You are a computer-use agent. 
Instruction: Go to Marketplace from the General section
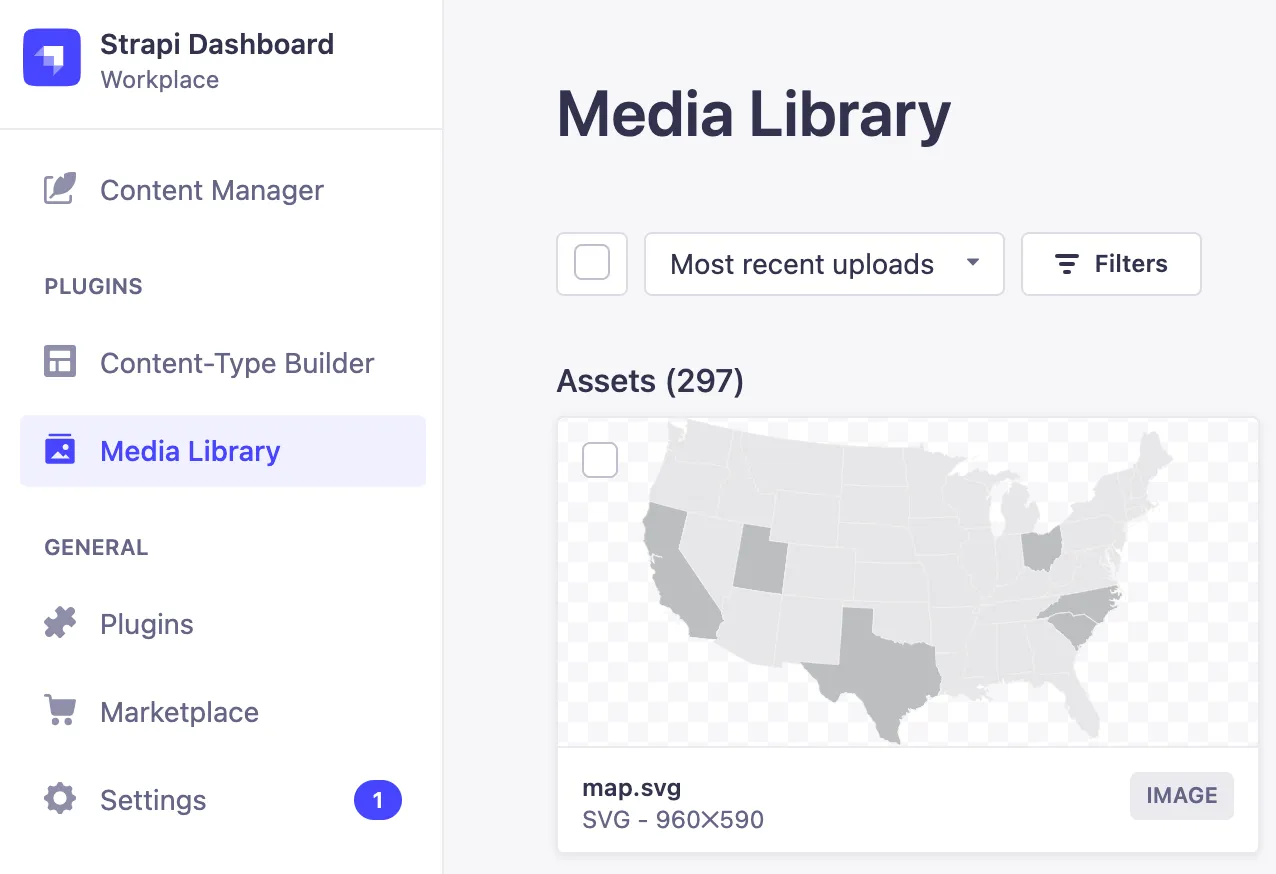click(x=179, y=711)
